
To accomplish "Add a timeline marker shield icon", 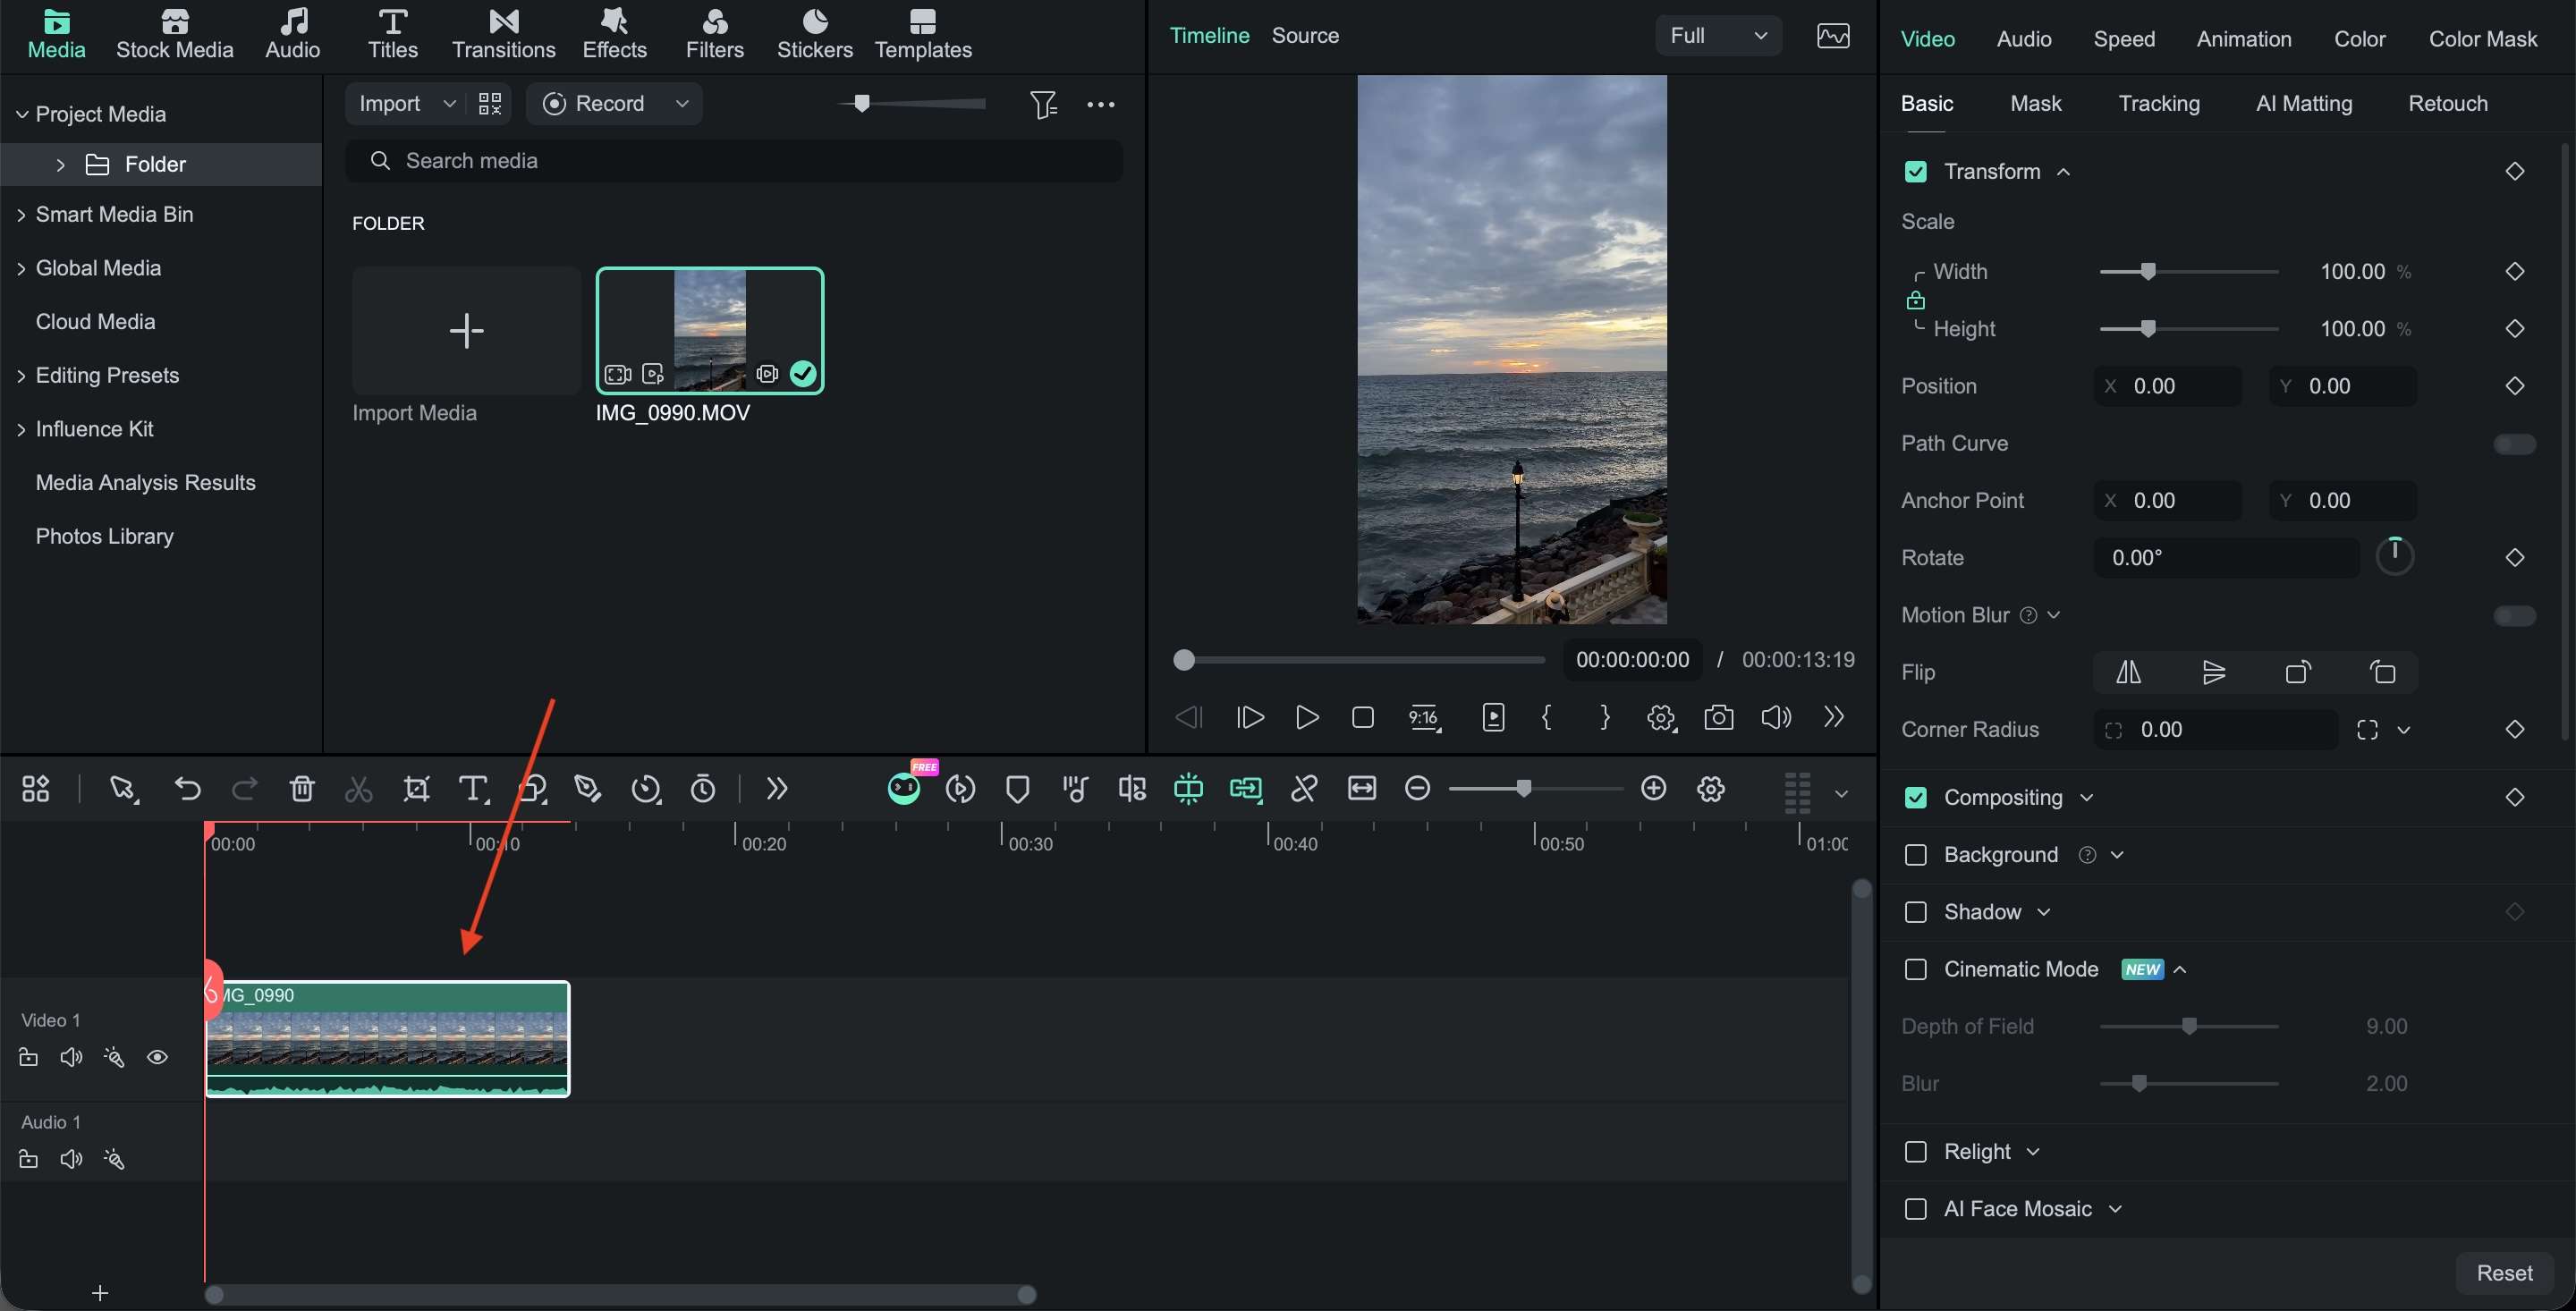I will (1017, 789).
